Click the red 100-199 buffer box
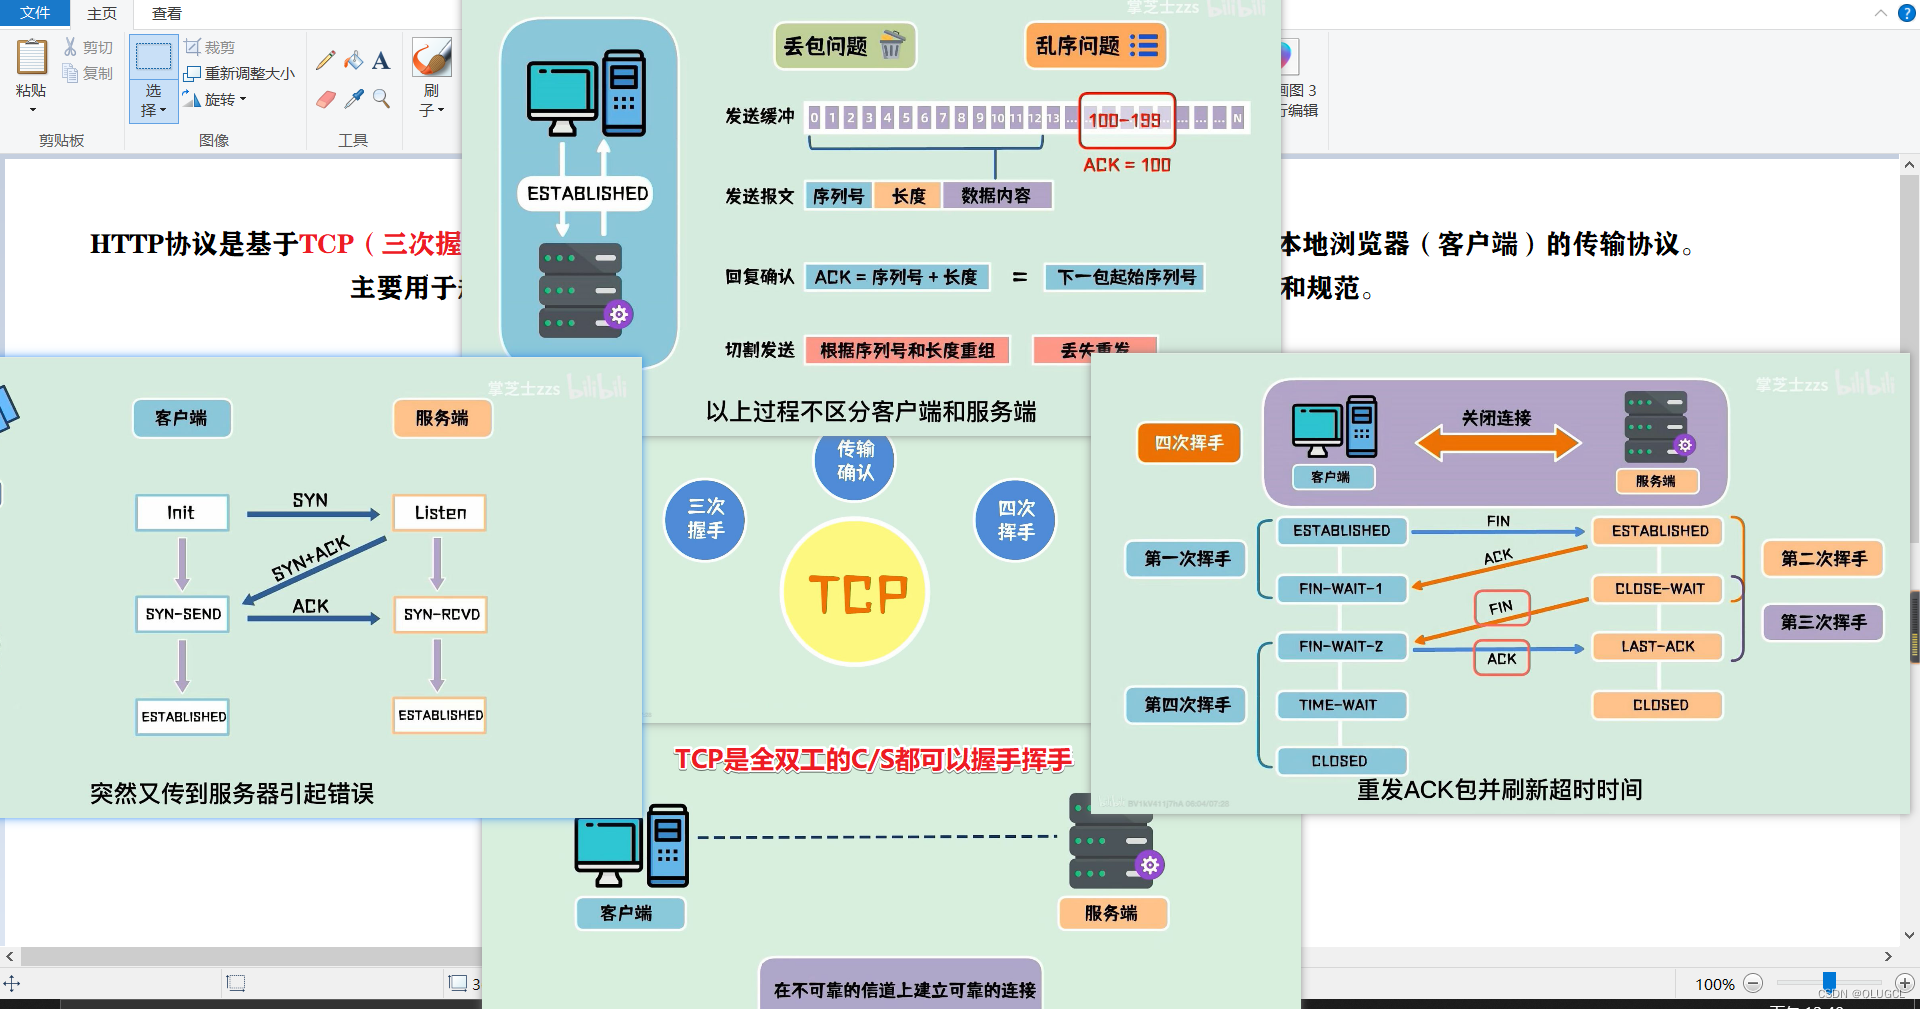The width and height of the screenshot is (1920, 1009). click(x=1126, y=120)
